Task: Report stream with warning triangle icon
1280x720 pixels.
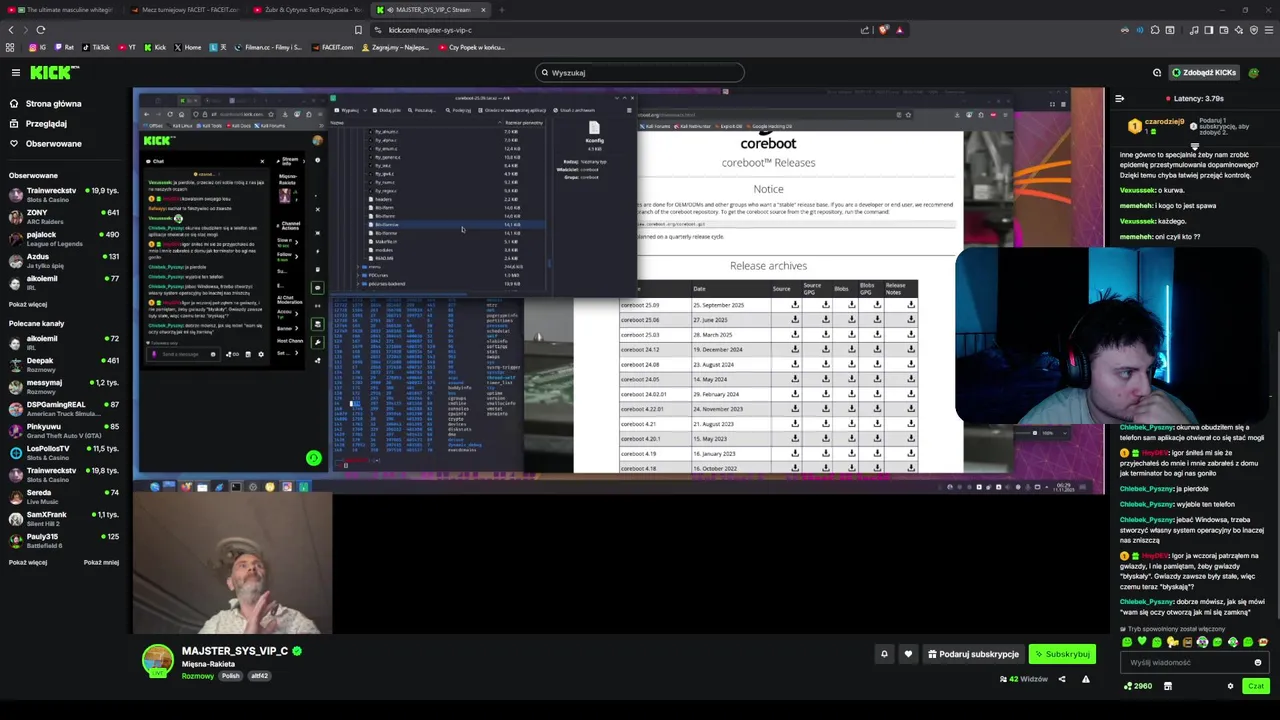Action: tap(1085, 679)
